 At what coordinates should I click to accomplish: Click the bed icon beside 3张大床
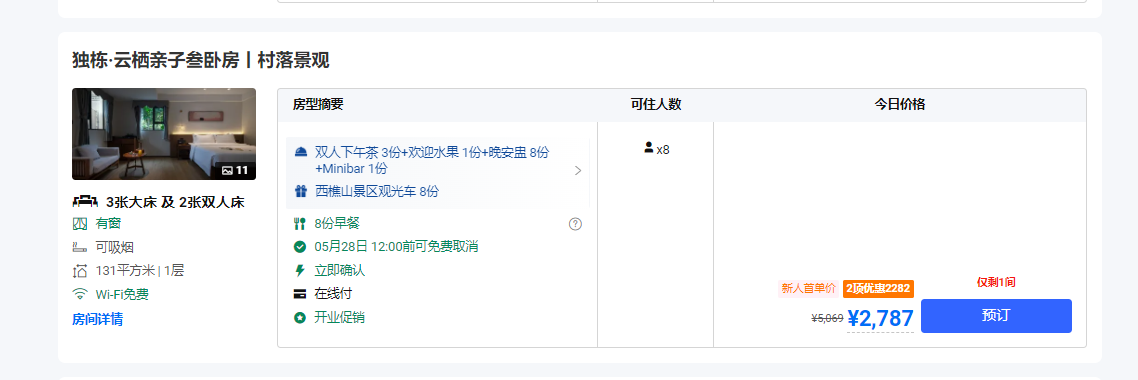tap(85, 202)
